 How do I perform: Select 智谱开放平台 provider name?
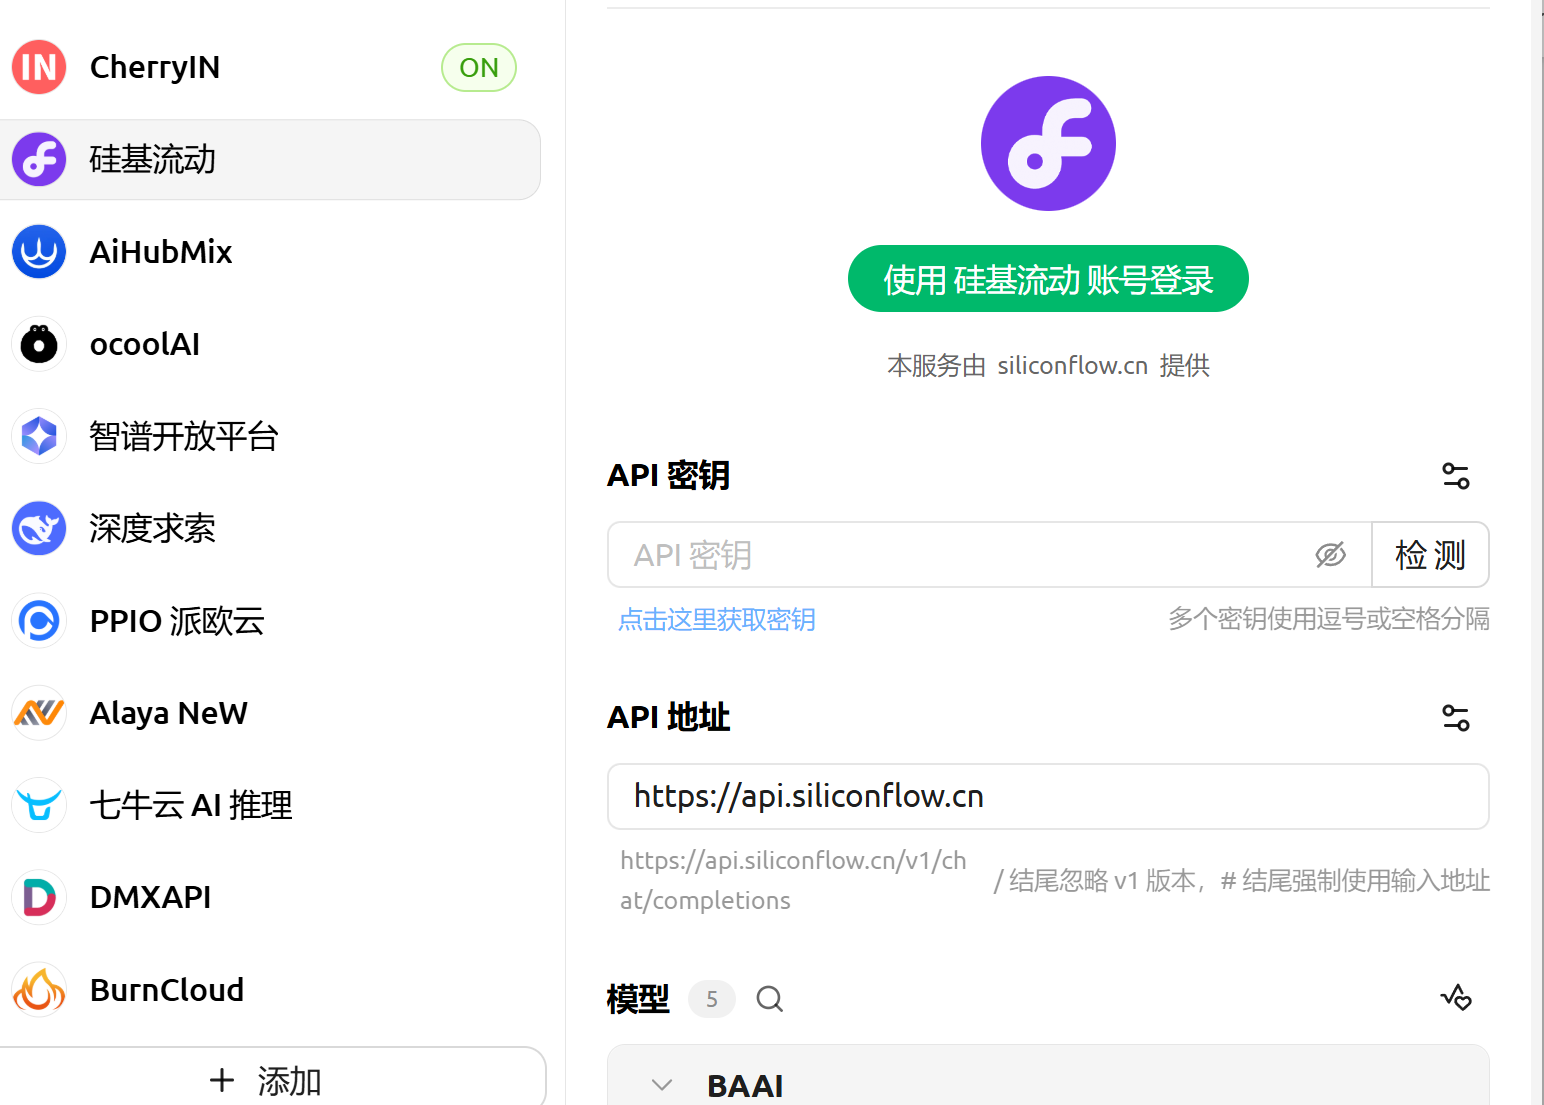coord(184,436)
